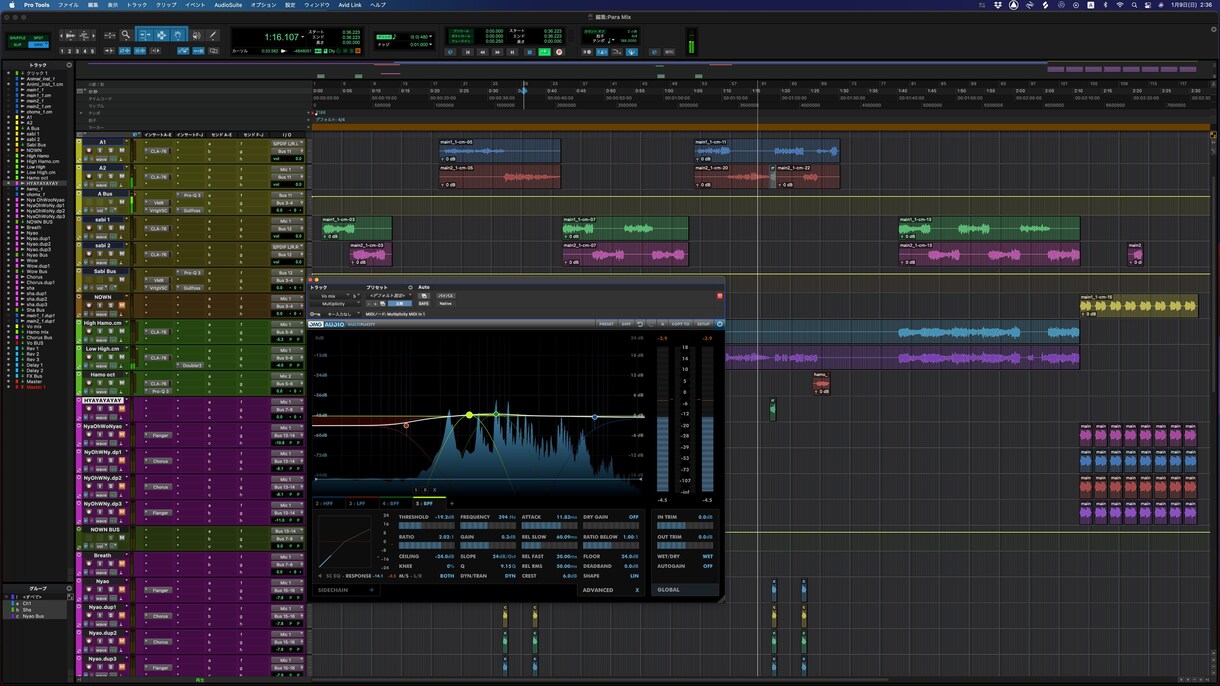This screenshot has height=686, width=1220.
Task: Click the THRESHOLD slider bar
Action: pos(426,525)
